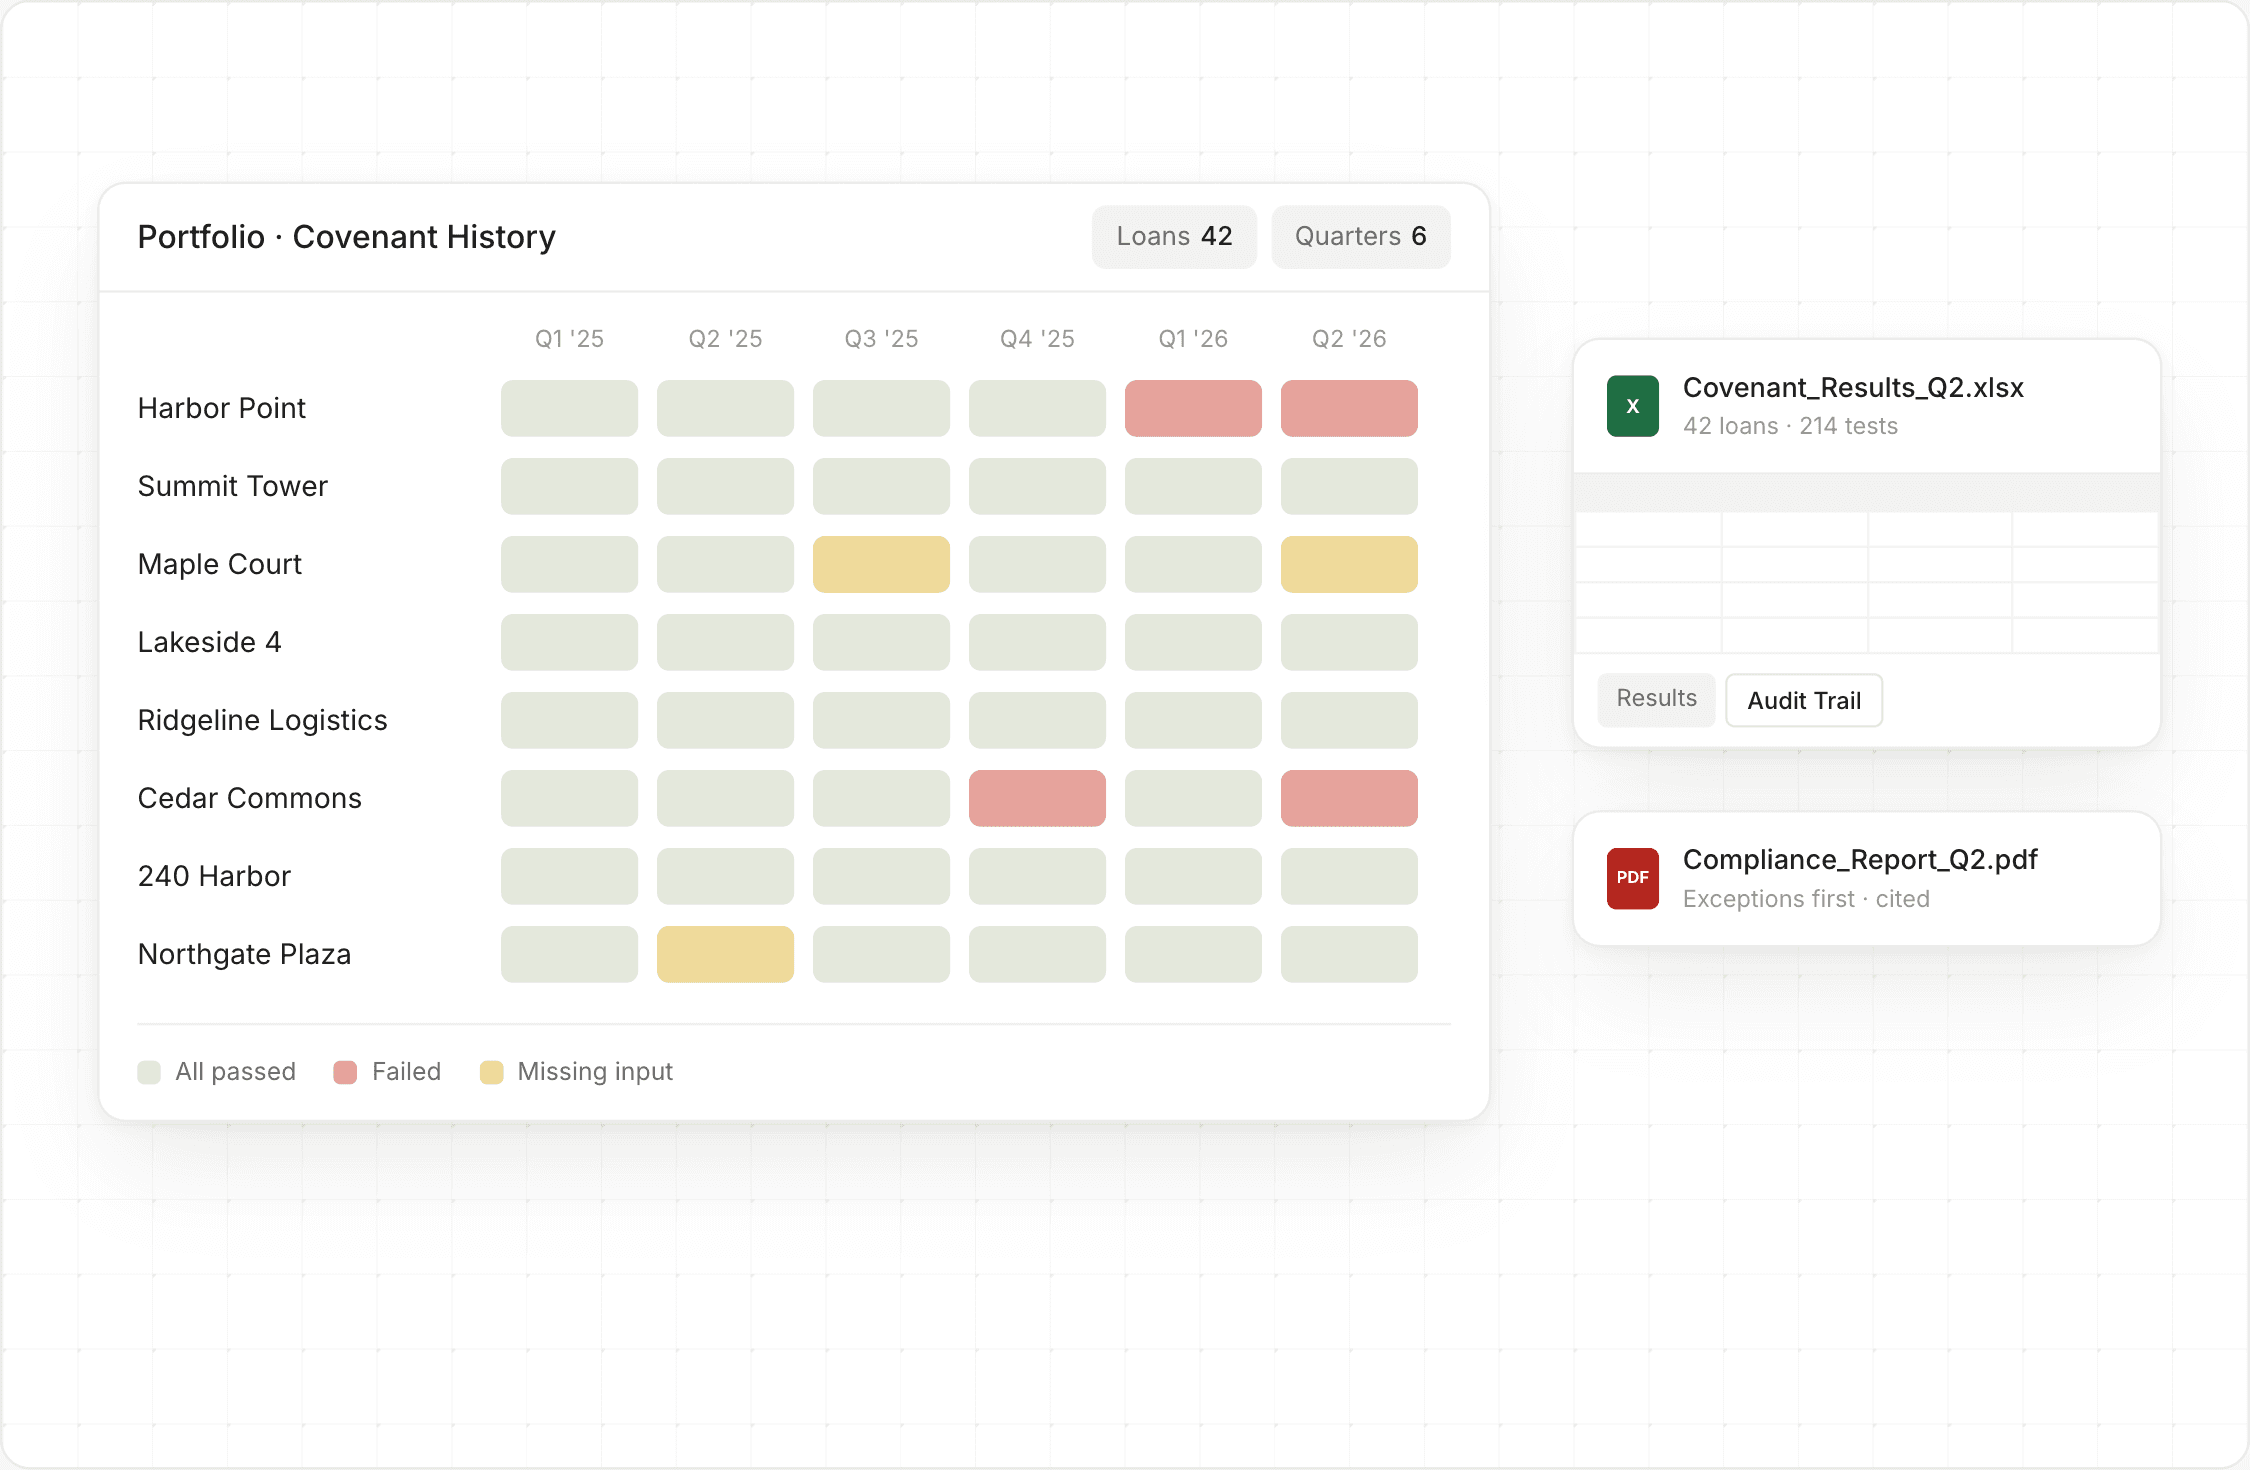
Task: Open the Covenant_Results_Q2.xlsx file name
Action: (1852, 388)
